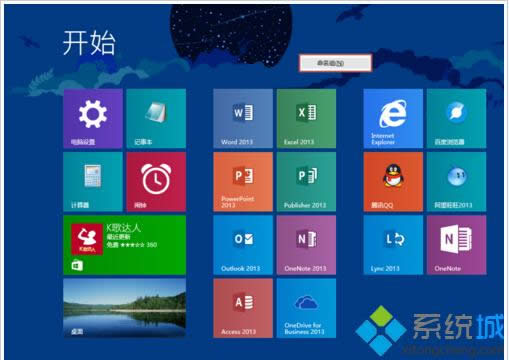The height and width of the screenshot is (360, 509).
Task: Open Outlook 2013 tile
Action: [243, 245]
